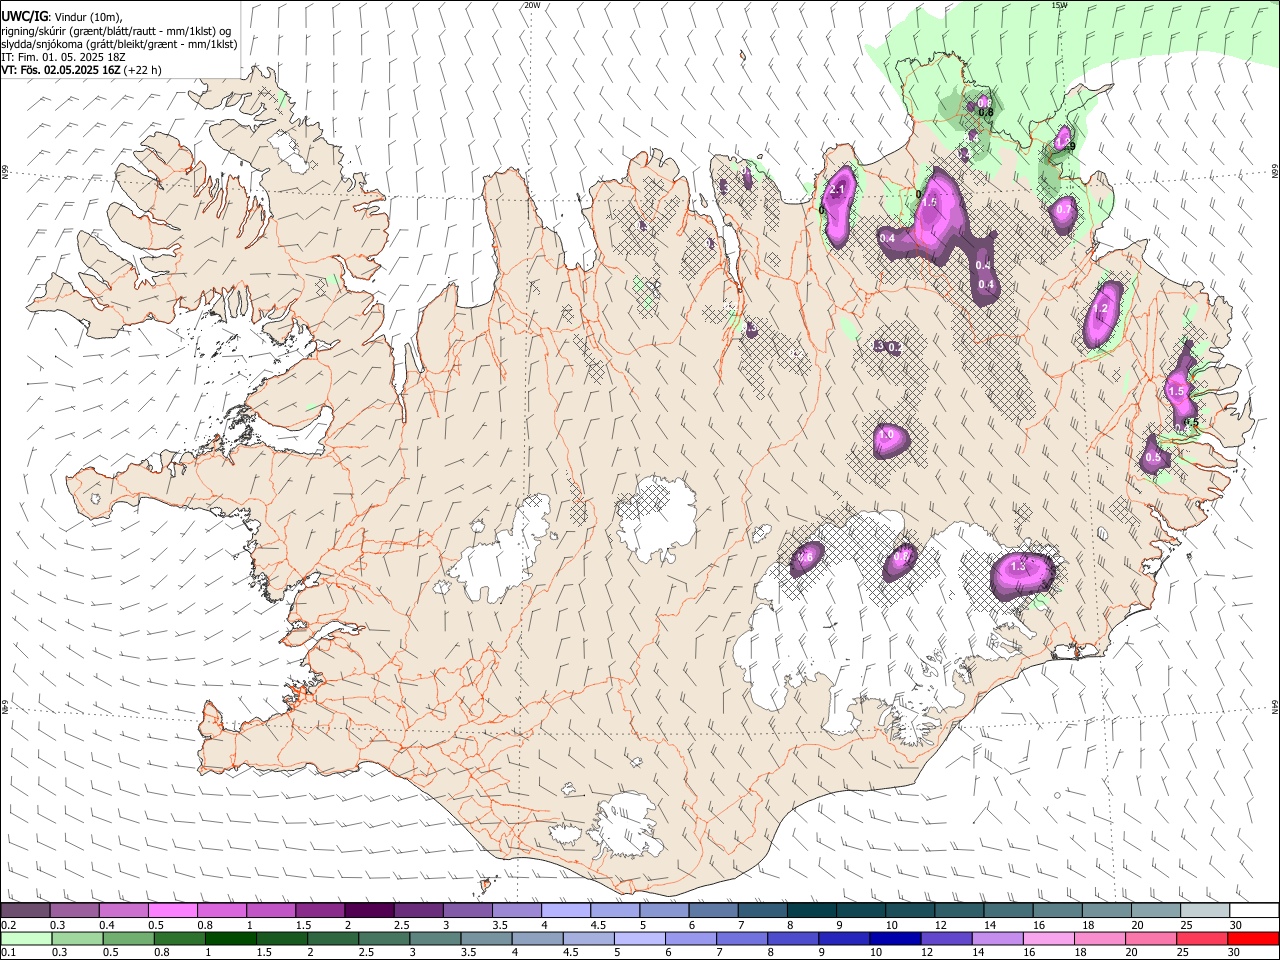Select upper legend swatch between 16 and 18
Viewport: 1280px width, 960px height.
(x=1058, y=911)
